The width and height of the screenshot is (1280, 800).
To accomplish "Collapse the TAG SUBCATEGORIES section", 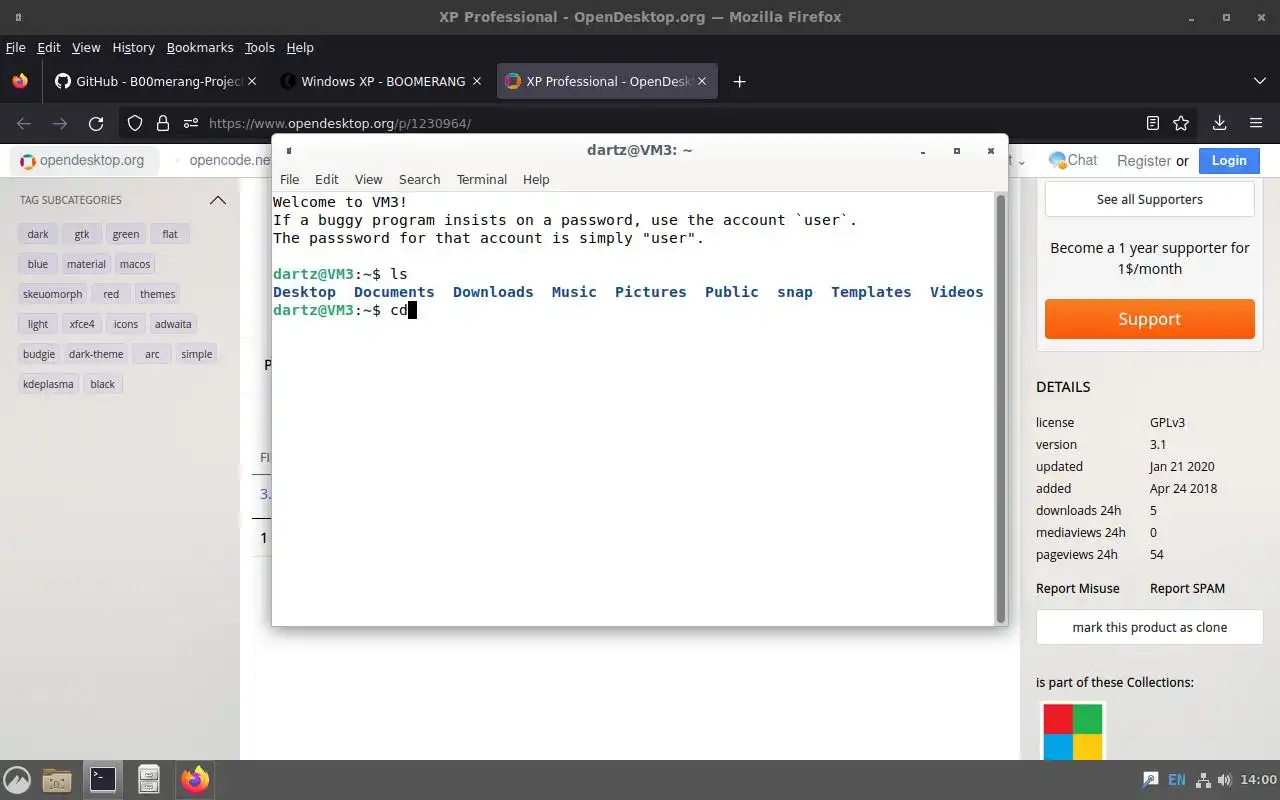I will [x=217, y=200].
